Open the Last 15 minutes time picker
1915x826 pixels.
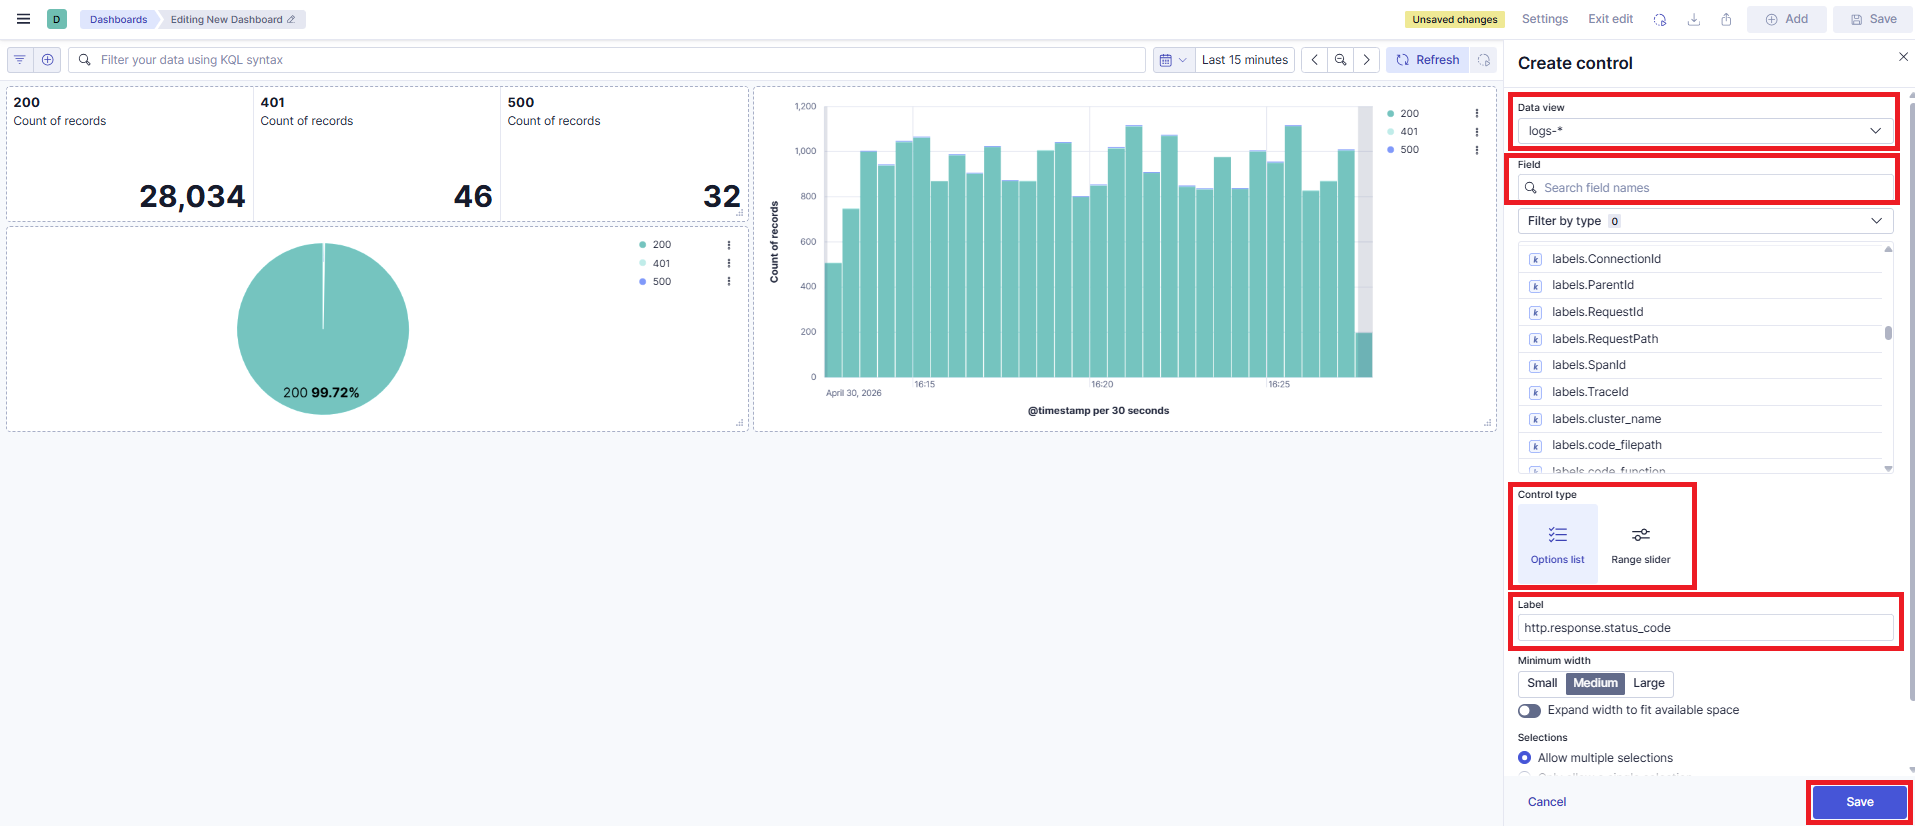1245,60
